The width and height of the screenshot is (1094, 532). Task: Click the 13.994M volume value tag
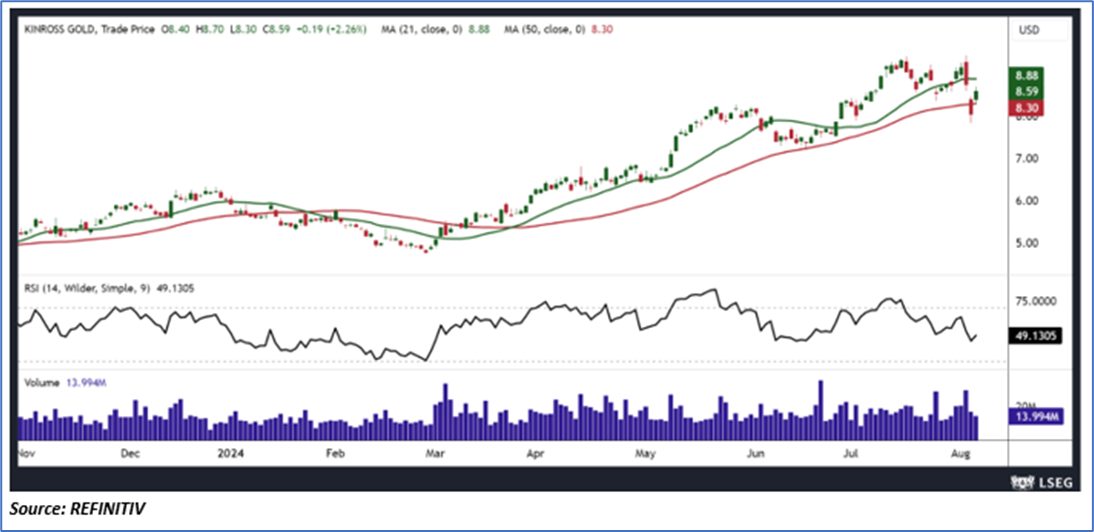tap(1036, 417)
